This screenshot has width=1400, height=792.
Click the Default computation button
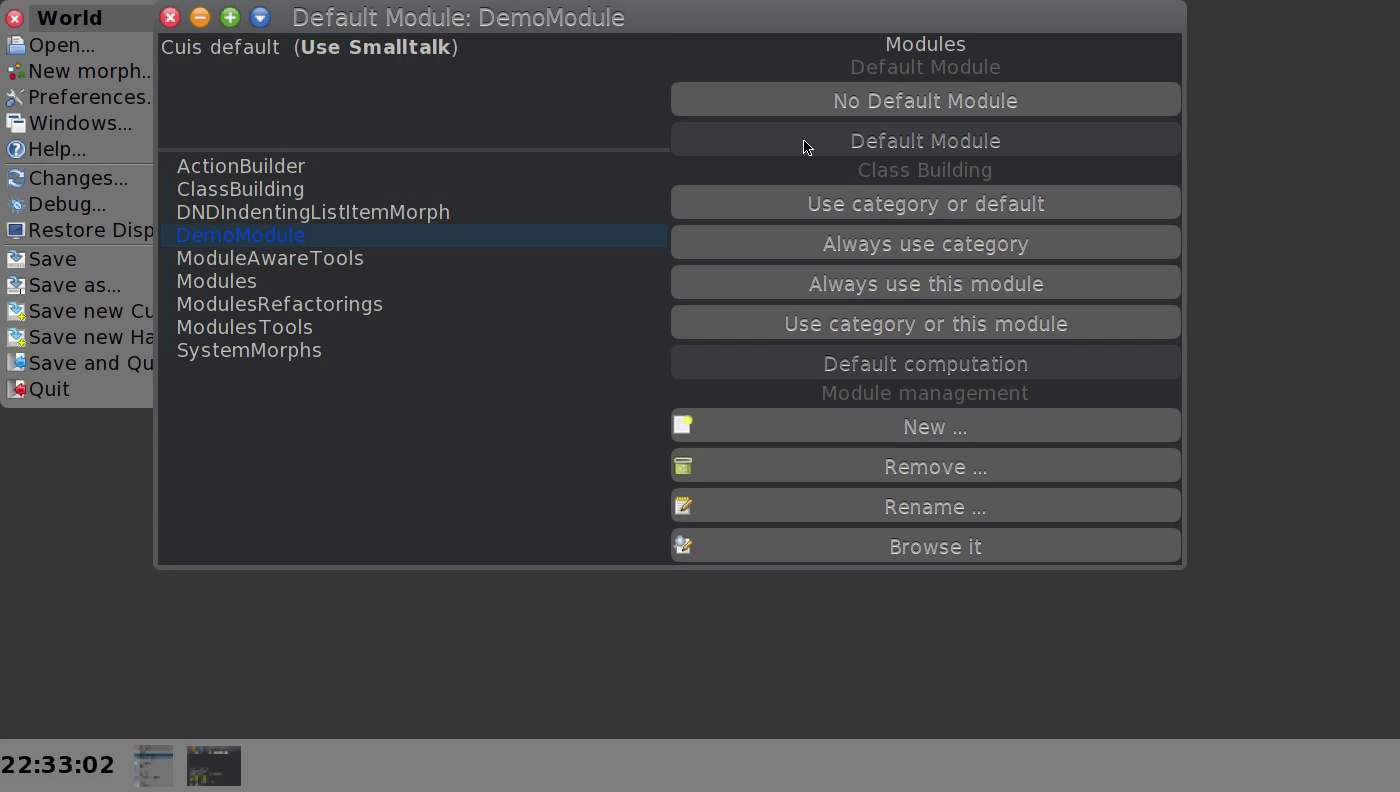click(x=925, y=363)
